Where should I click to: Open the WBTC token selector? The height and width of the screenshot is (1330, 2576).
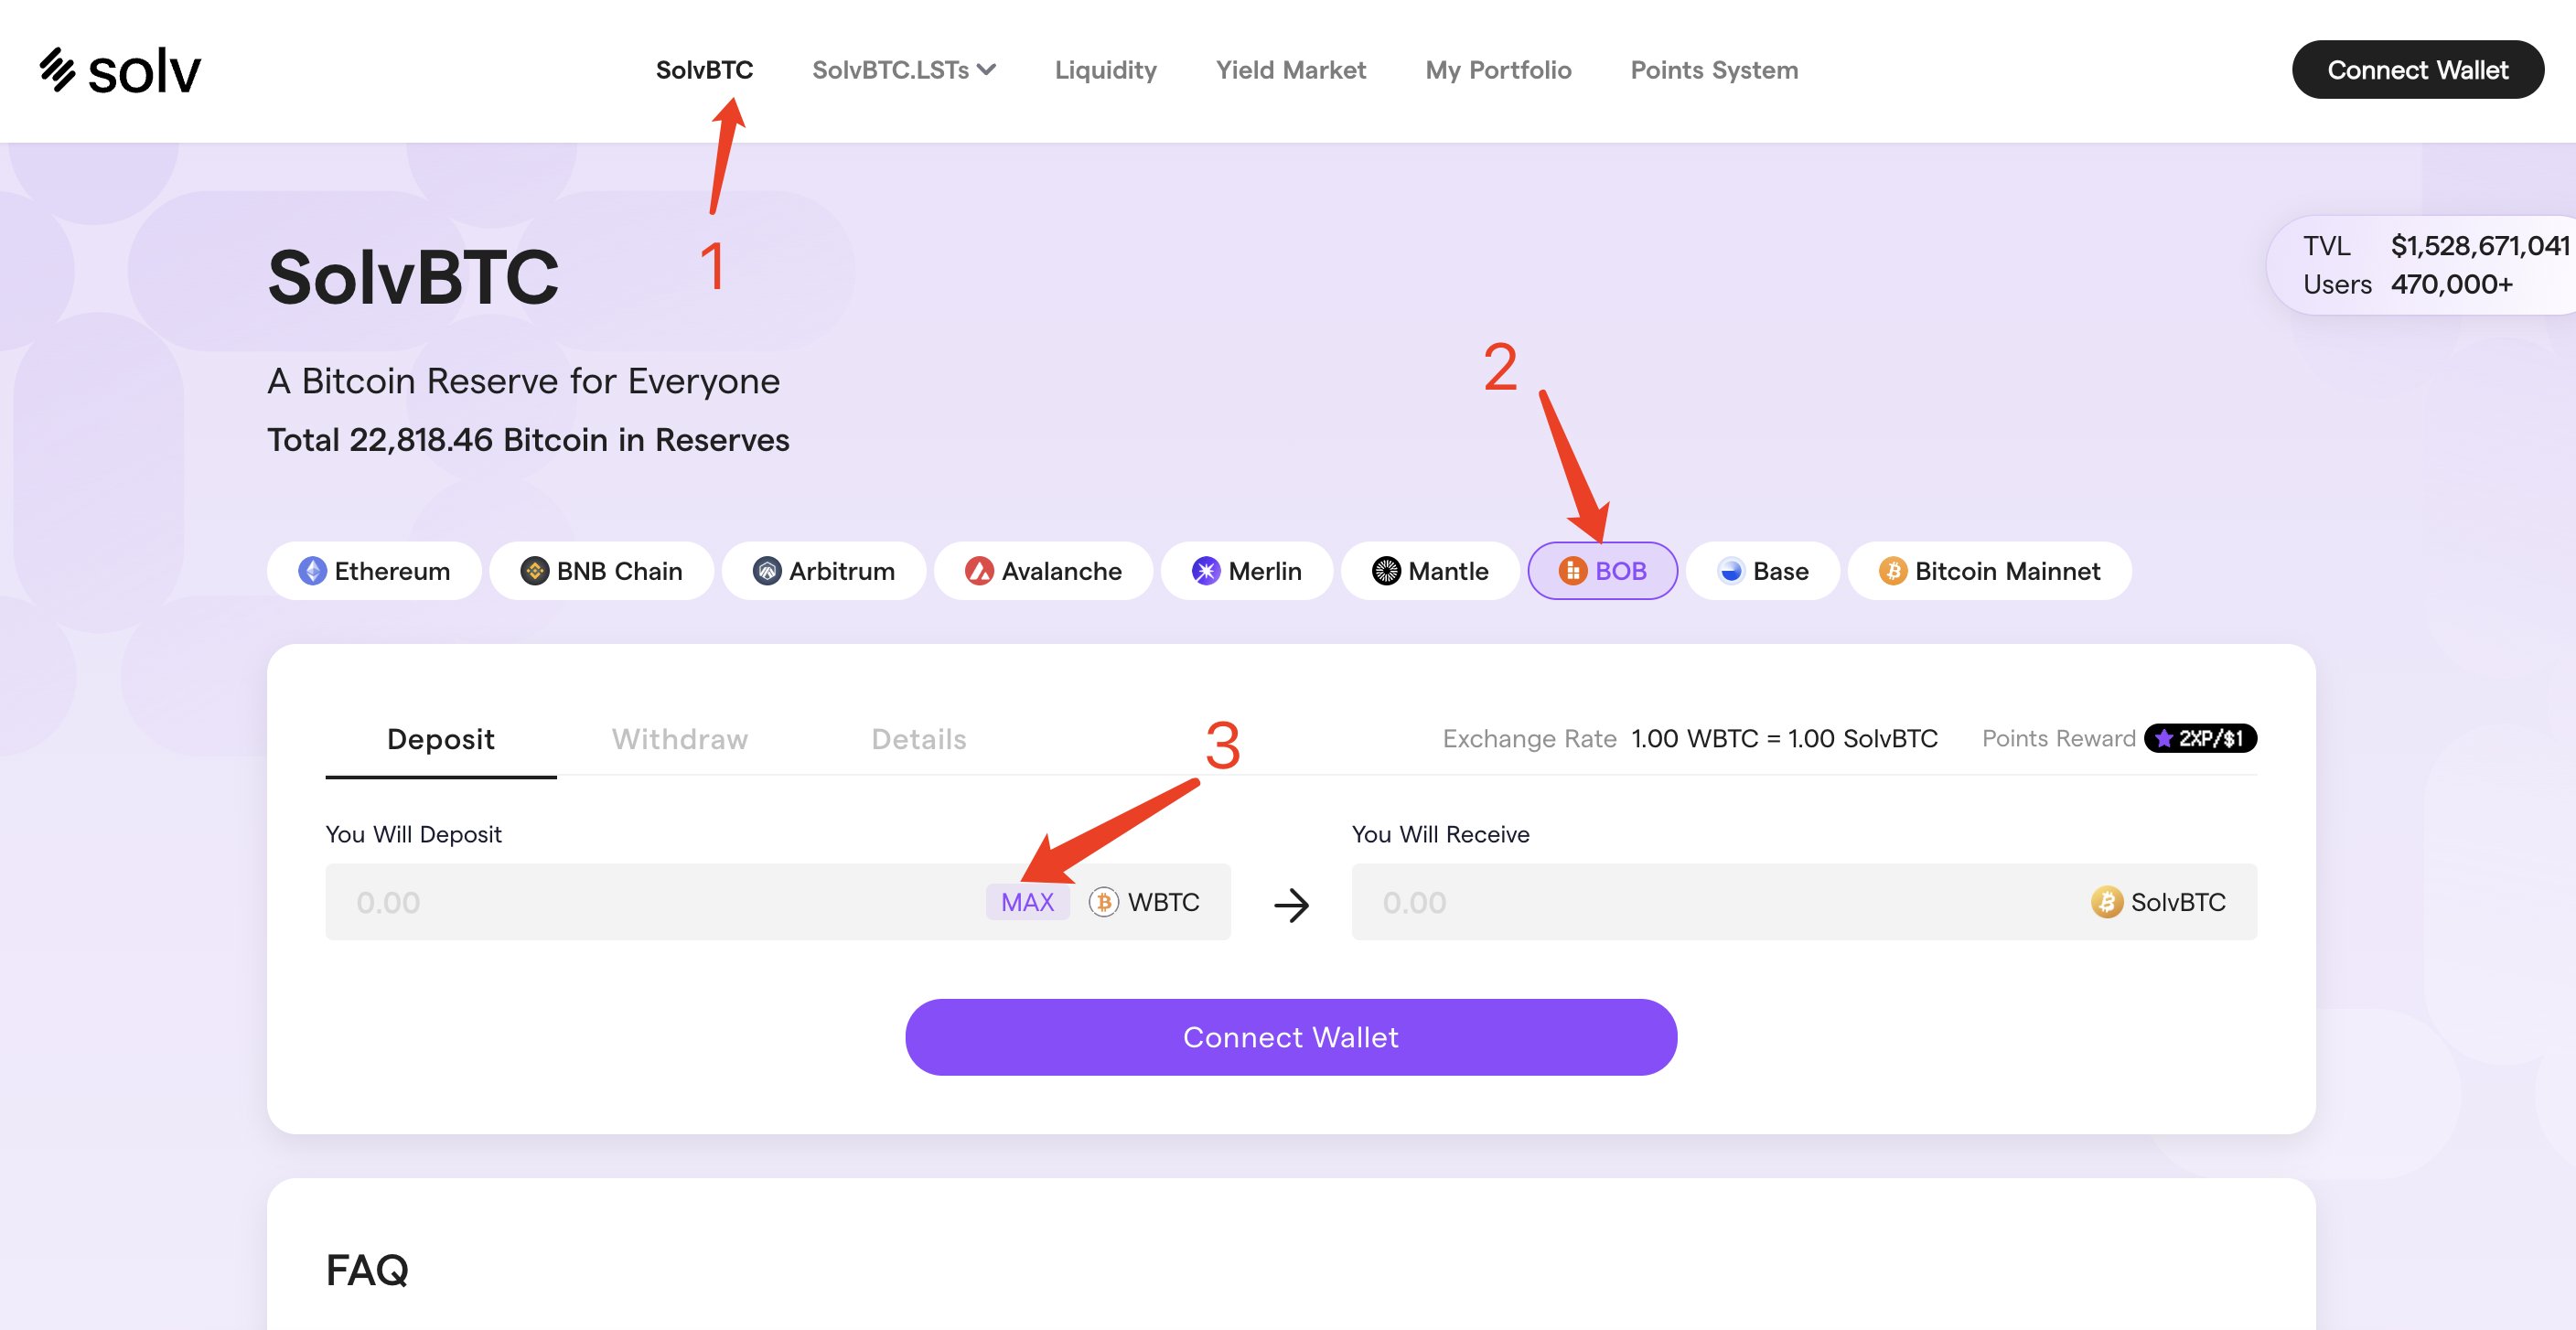[1145, 902]
